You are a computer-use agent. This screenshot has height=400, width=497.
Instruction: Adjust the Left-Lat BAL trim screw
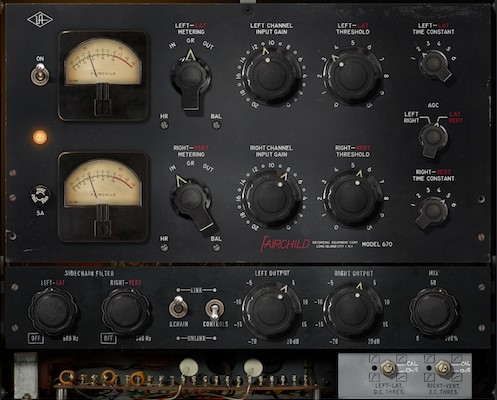tap(216, 125)
